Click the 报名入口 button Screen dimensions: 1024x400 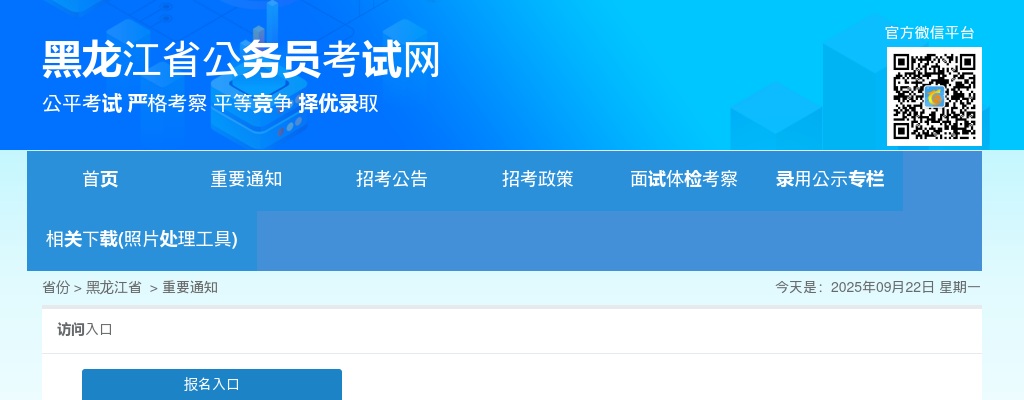(212, 384)
